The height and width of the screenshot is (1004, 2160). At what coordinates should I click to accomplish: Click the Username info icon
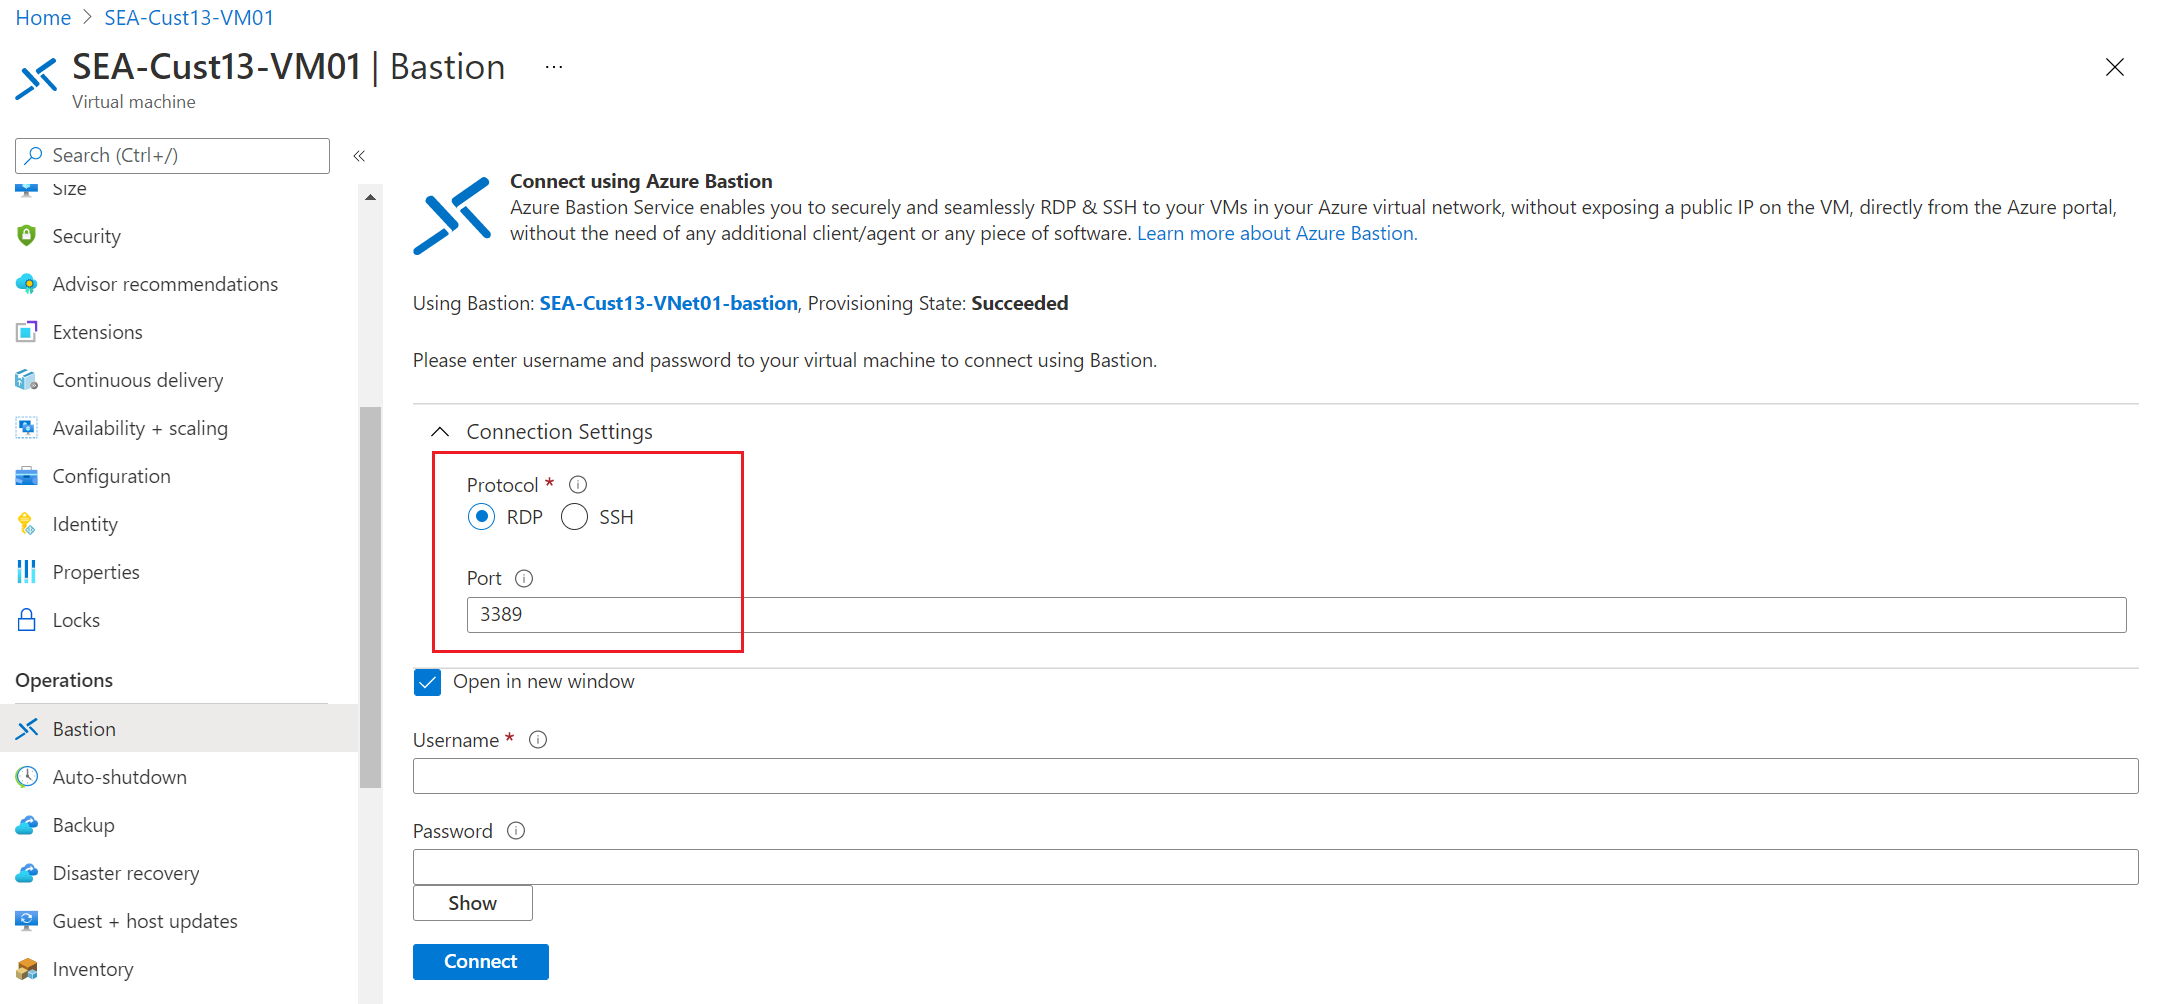pyautogui.click(x=538, y=740)
